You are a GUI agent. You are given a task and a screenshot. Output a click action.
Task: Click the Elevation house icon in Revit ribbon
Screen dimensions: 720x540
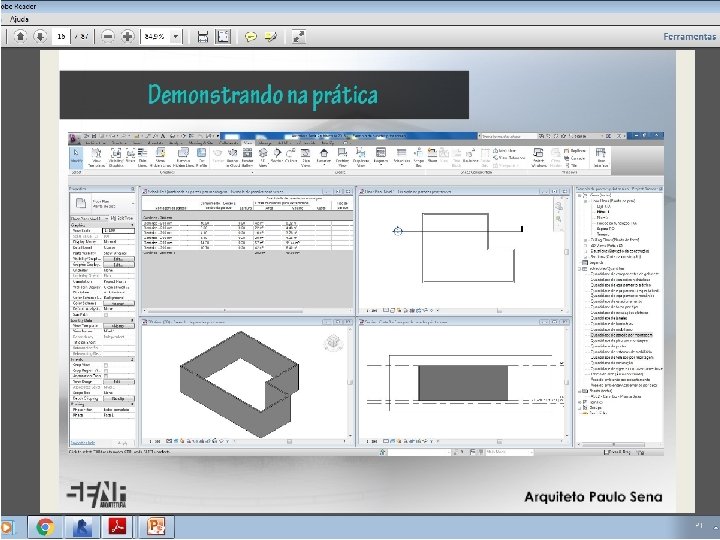[x=324, y=156]
